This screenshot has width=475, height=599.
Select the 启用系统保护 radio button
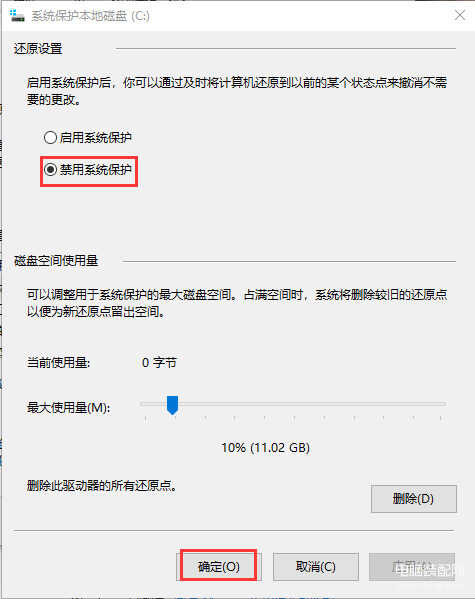coord(50,137)
